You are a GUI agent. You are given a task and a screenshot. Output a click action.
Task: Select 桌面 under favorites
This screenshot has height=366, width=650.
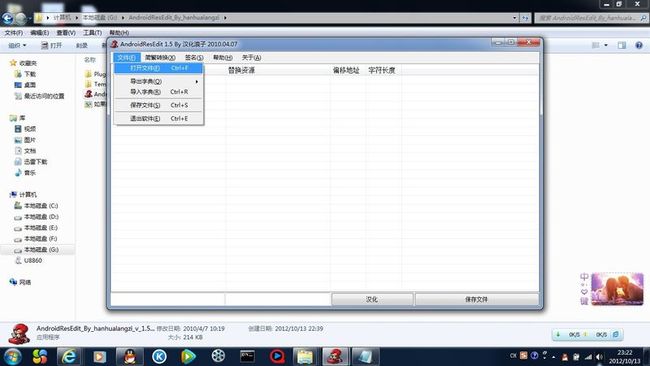pyautogui.click(x=29, y=85)
